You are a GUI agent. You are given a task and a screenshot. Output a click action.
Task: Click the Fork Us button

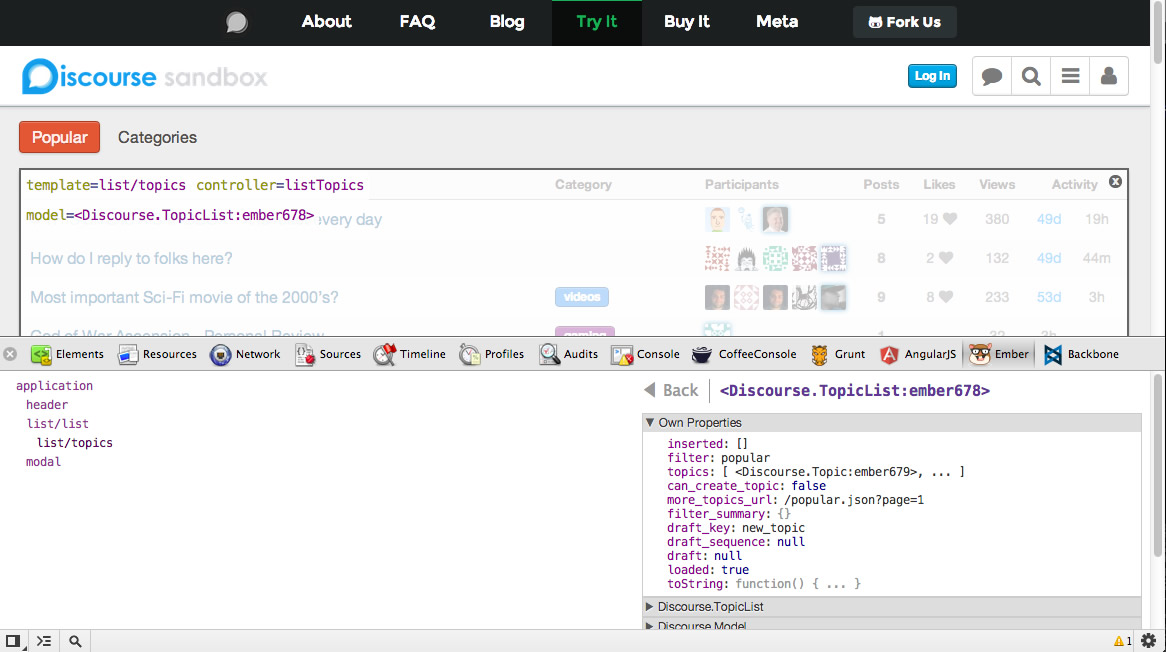[904, 22]
